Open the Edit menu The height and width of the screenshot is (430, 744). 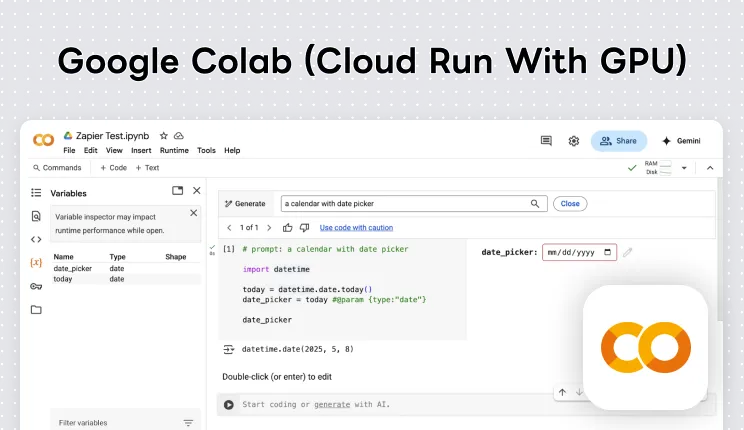tap(91, 150)
